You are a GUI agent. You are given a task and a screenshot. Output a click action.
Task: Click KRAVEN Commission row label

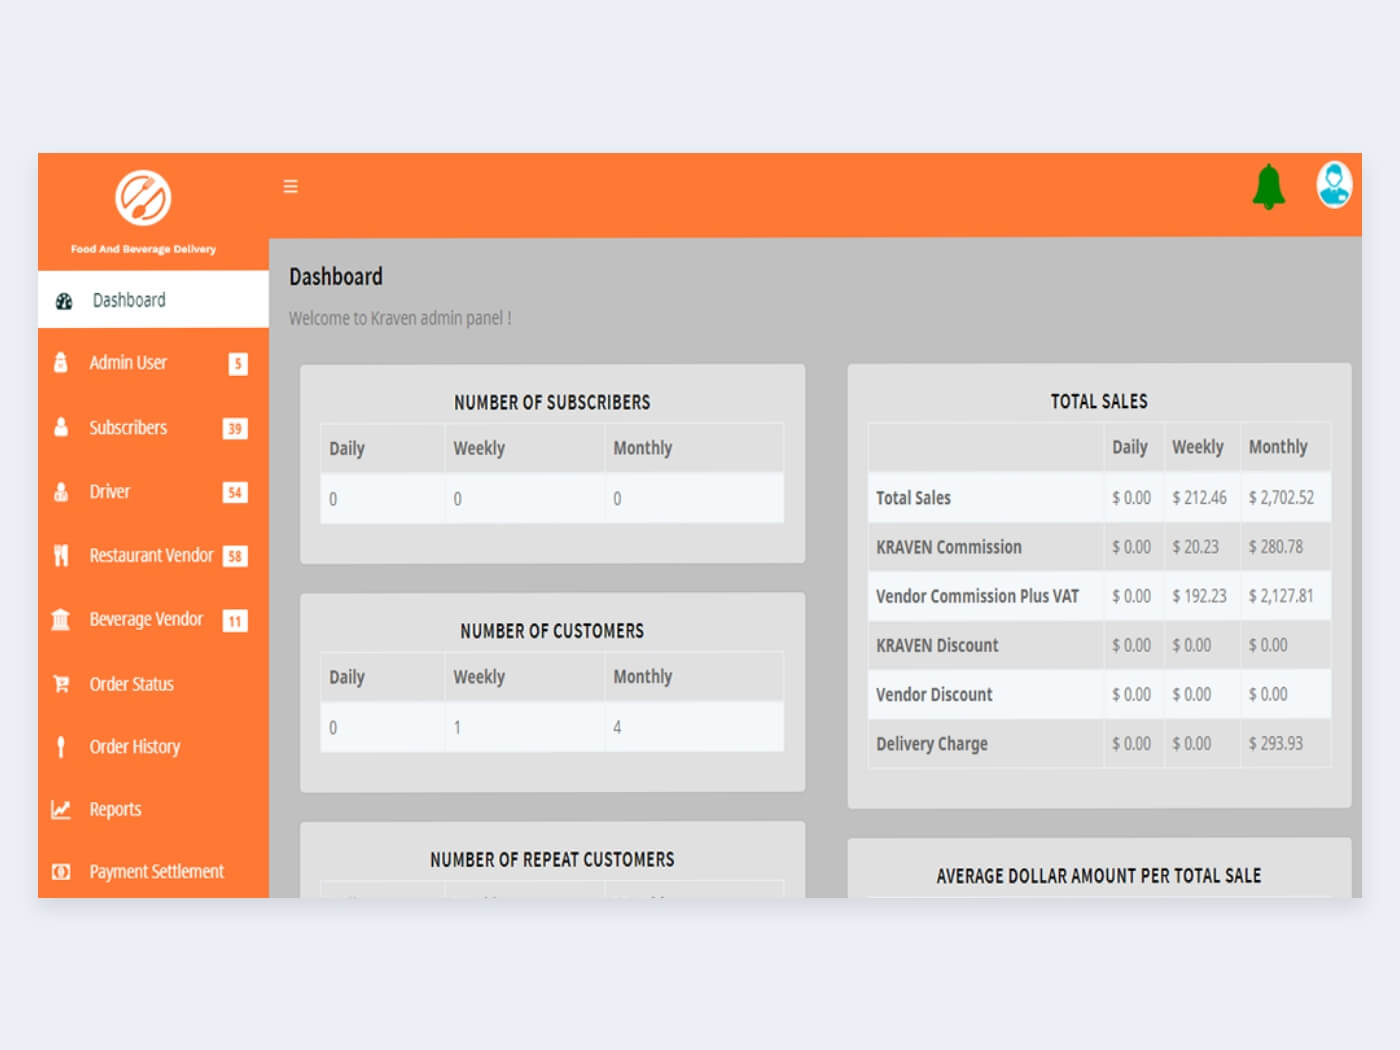pyautogui.click(x=949, y=547)
